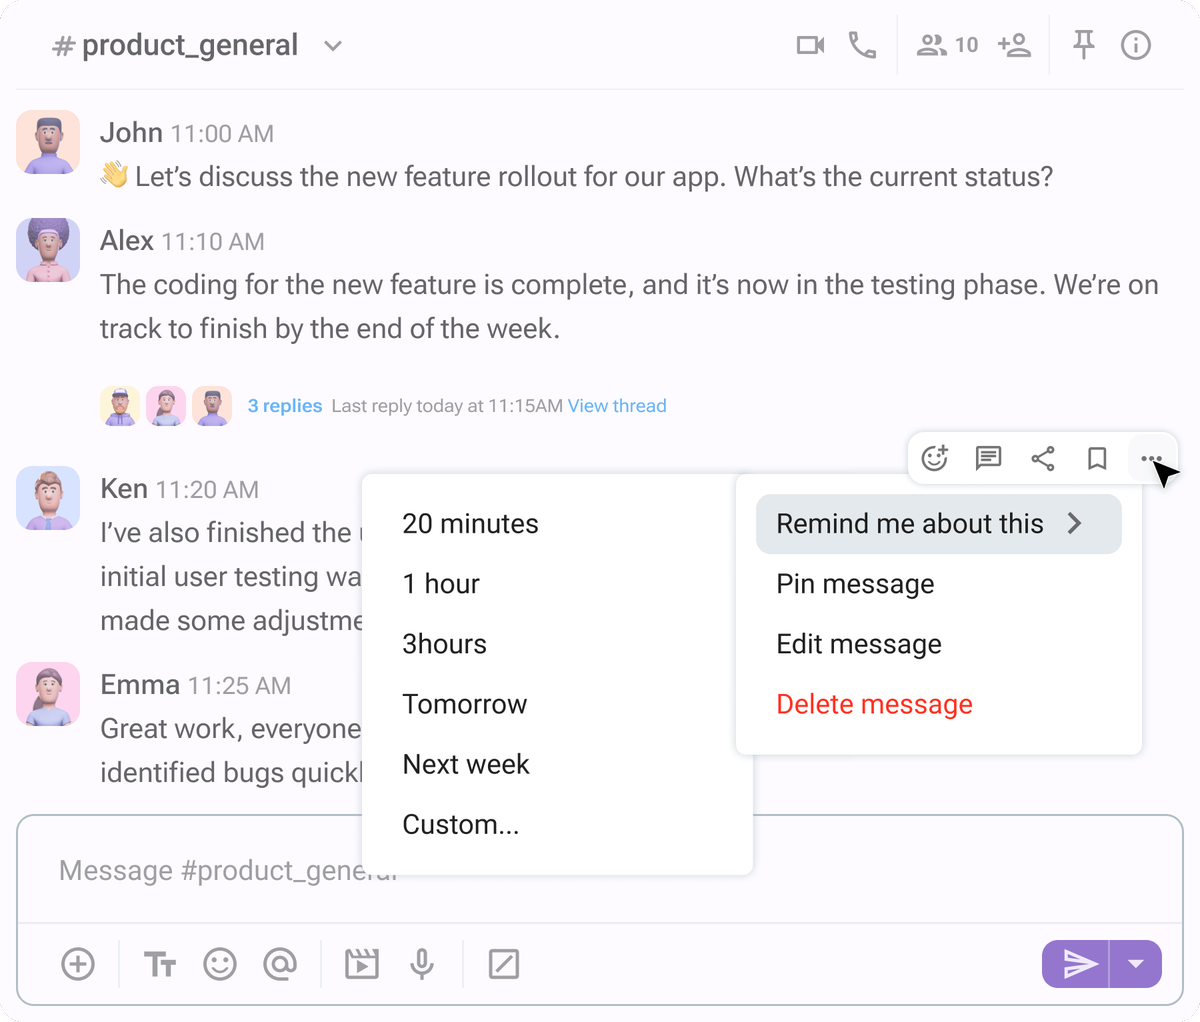Add a person to the channel
This screenshot has width=1200, height=1022.
(x=1014, y=44)
